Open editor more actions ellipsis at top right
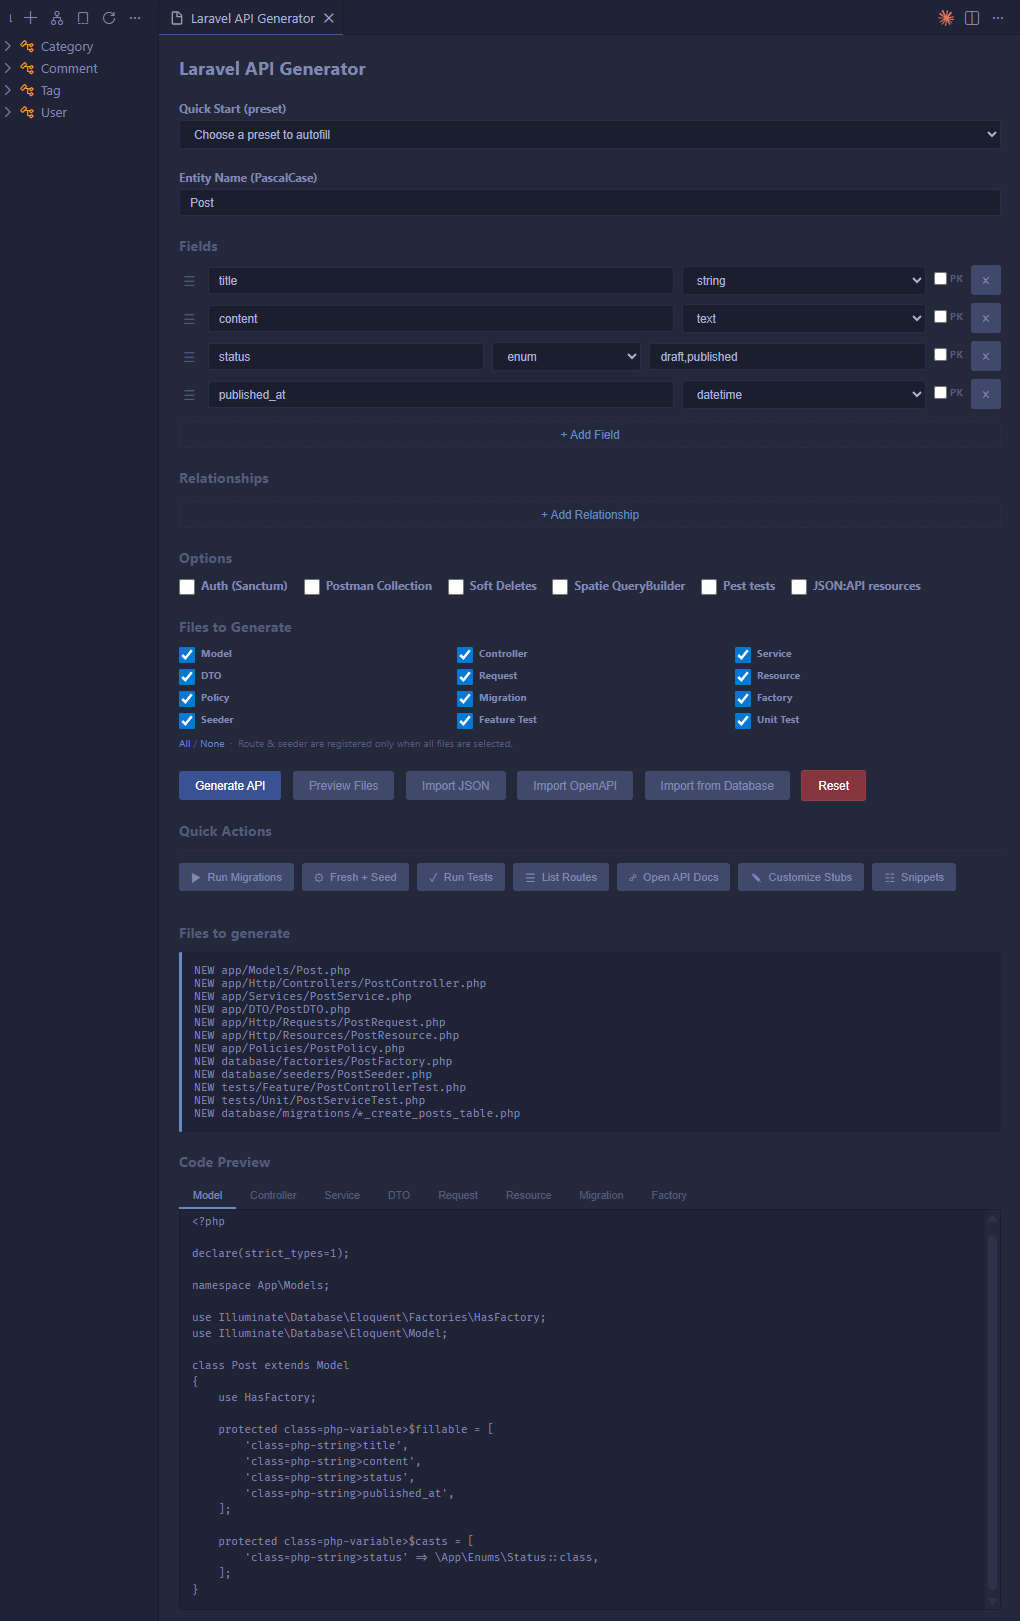 (x=998, y=18)
